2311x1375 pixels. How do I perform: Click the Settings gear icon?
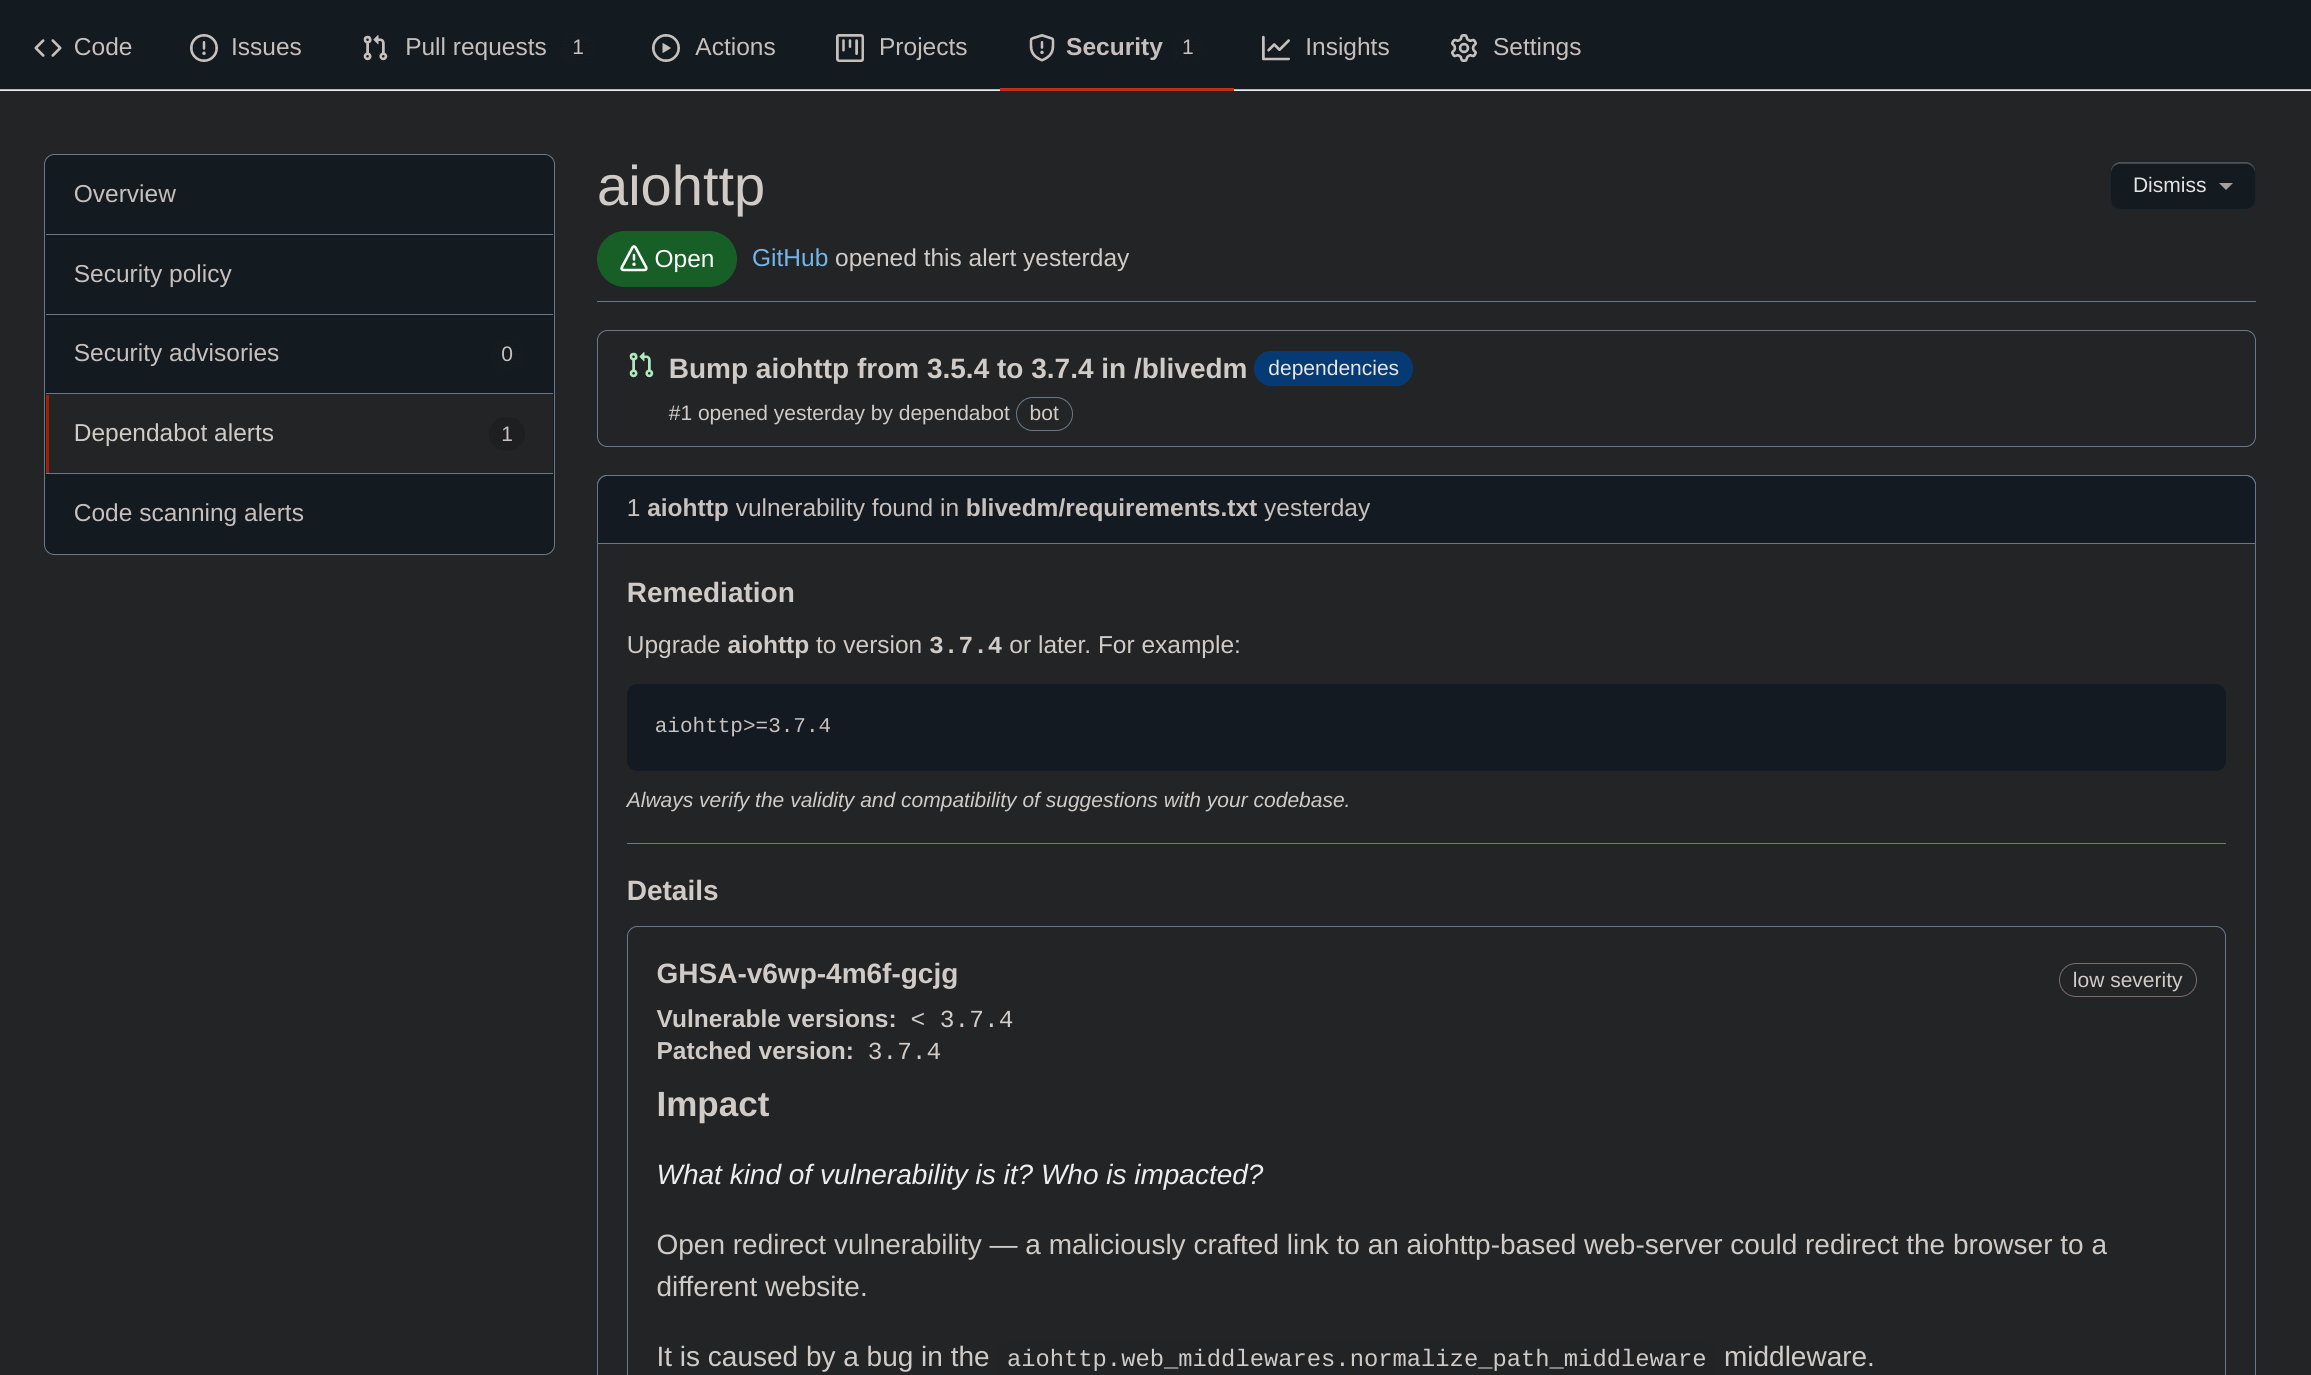(1464, 48)
